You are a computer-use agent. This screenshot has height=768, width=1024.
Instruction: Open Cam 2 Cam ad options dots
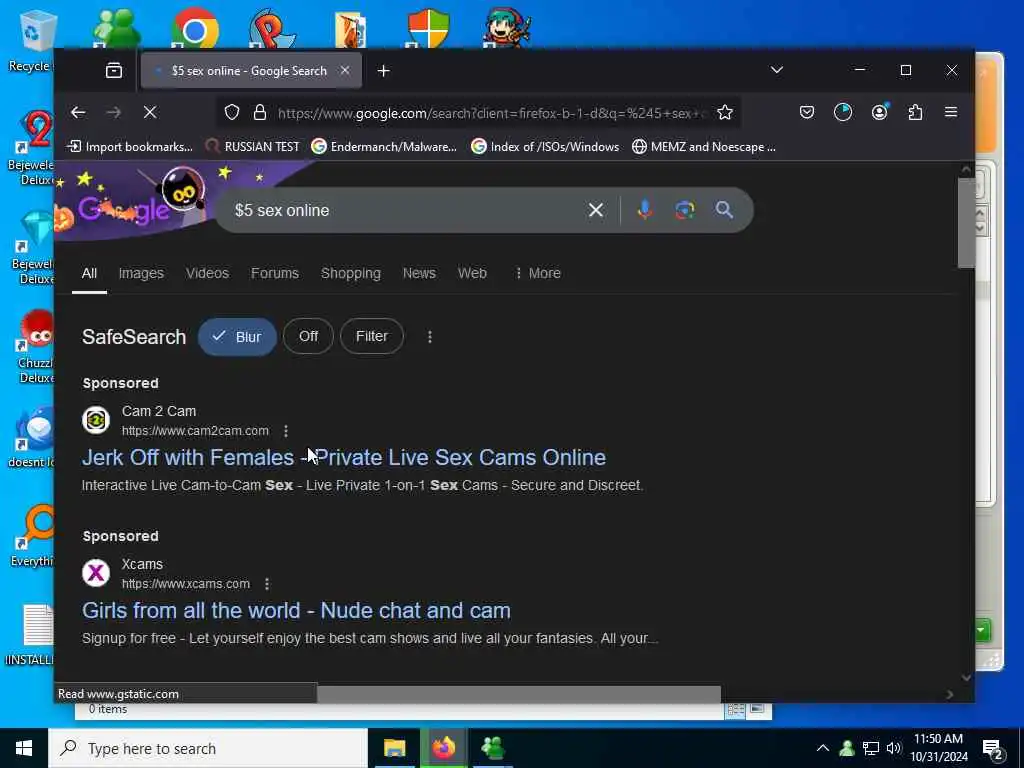tap(286, 431)
